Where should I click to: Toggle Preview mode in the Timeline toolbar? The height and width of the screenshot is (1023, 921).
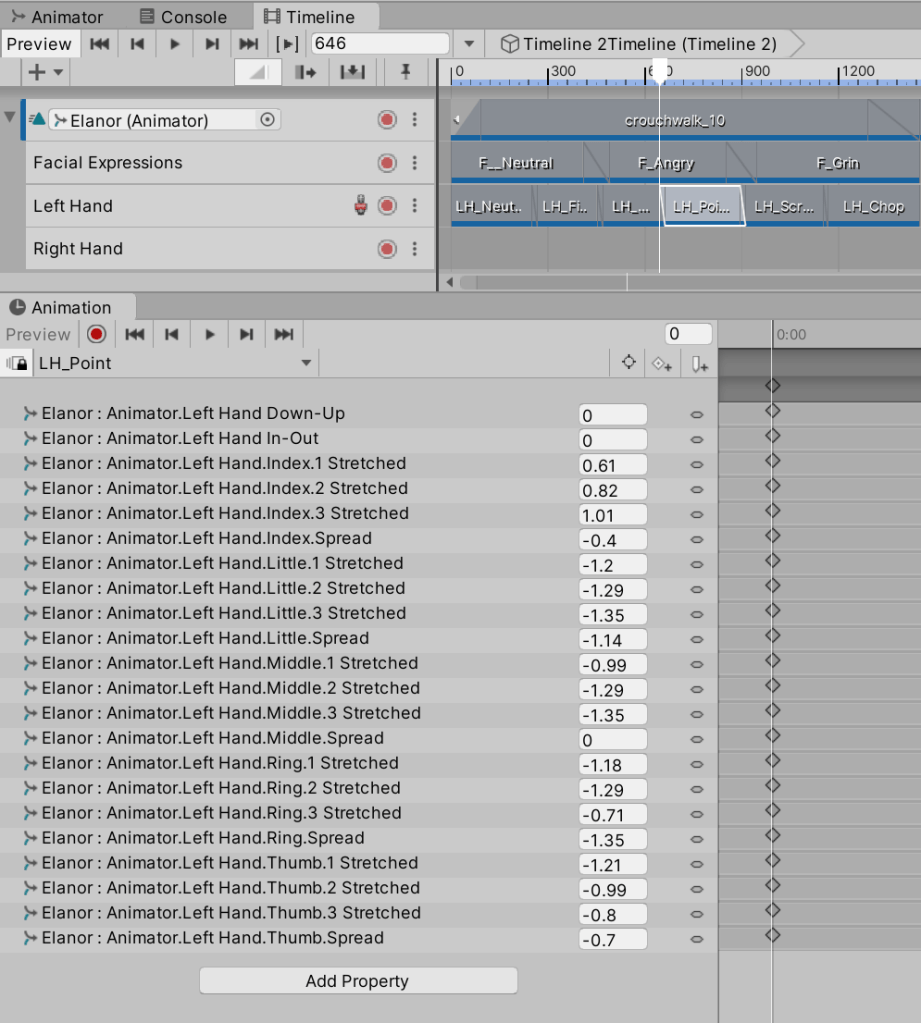39,44
